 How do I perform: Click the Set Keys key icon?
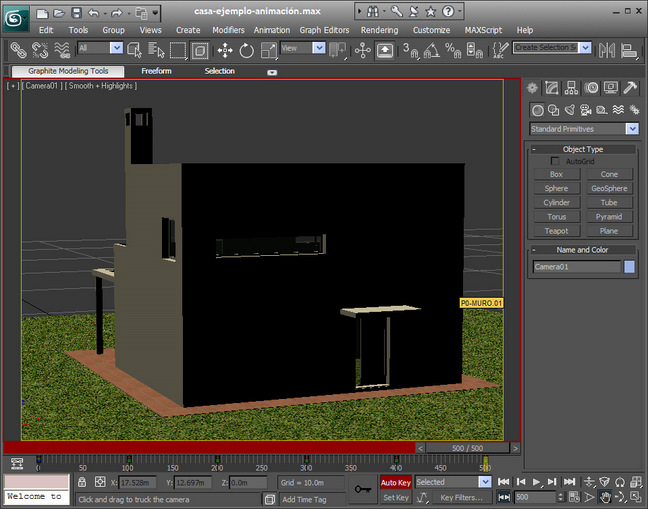coord(364,489)
